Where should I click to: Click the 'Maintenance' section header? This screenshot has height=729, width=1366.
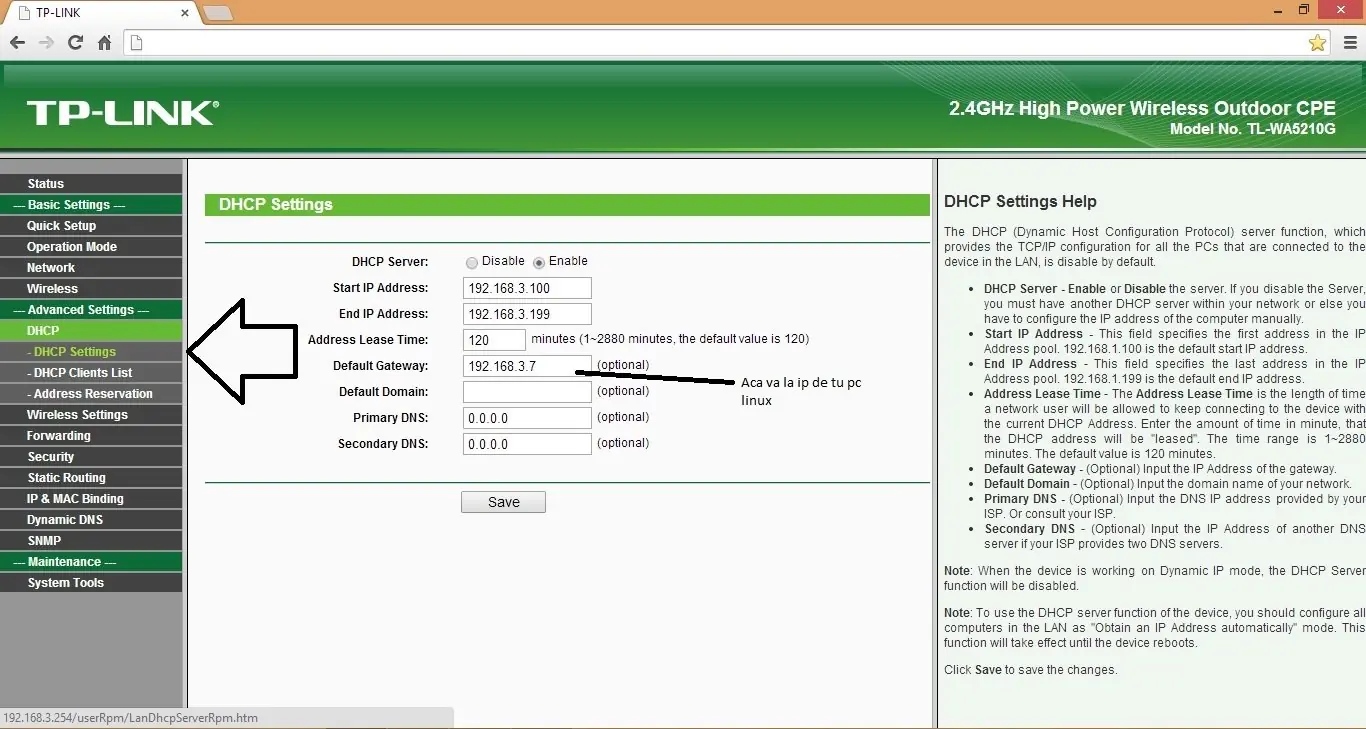coord(91,562)
